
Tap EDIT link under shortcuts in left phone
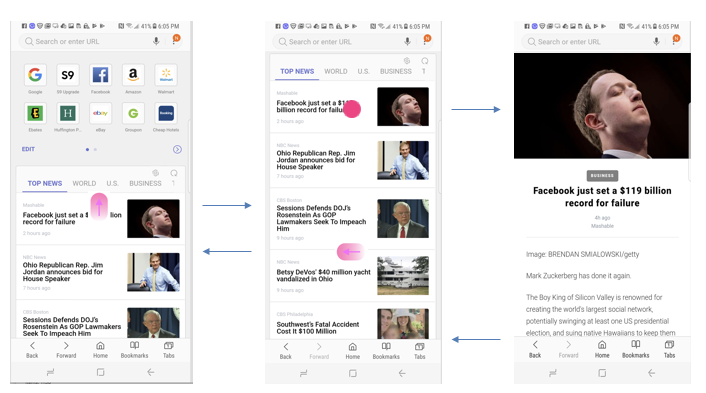(x=28, y=149)
